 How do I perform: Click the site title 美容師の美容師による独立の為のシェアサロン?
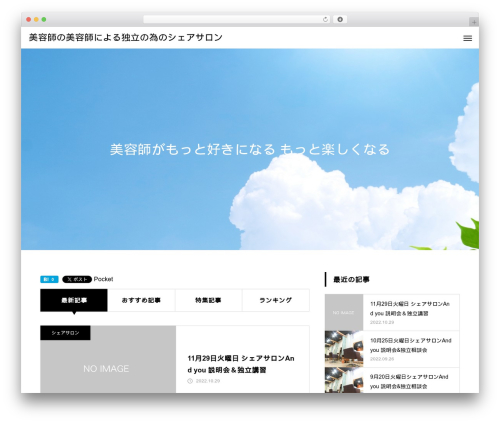click(x=125, y=37)
